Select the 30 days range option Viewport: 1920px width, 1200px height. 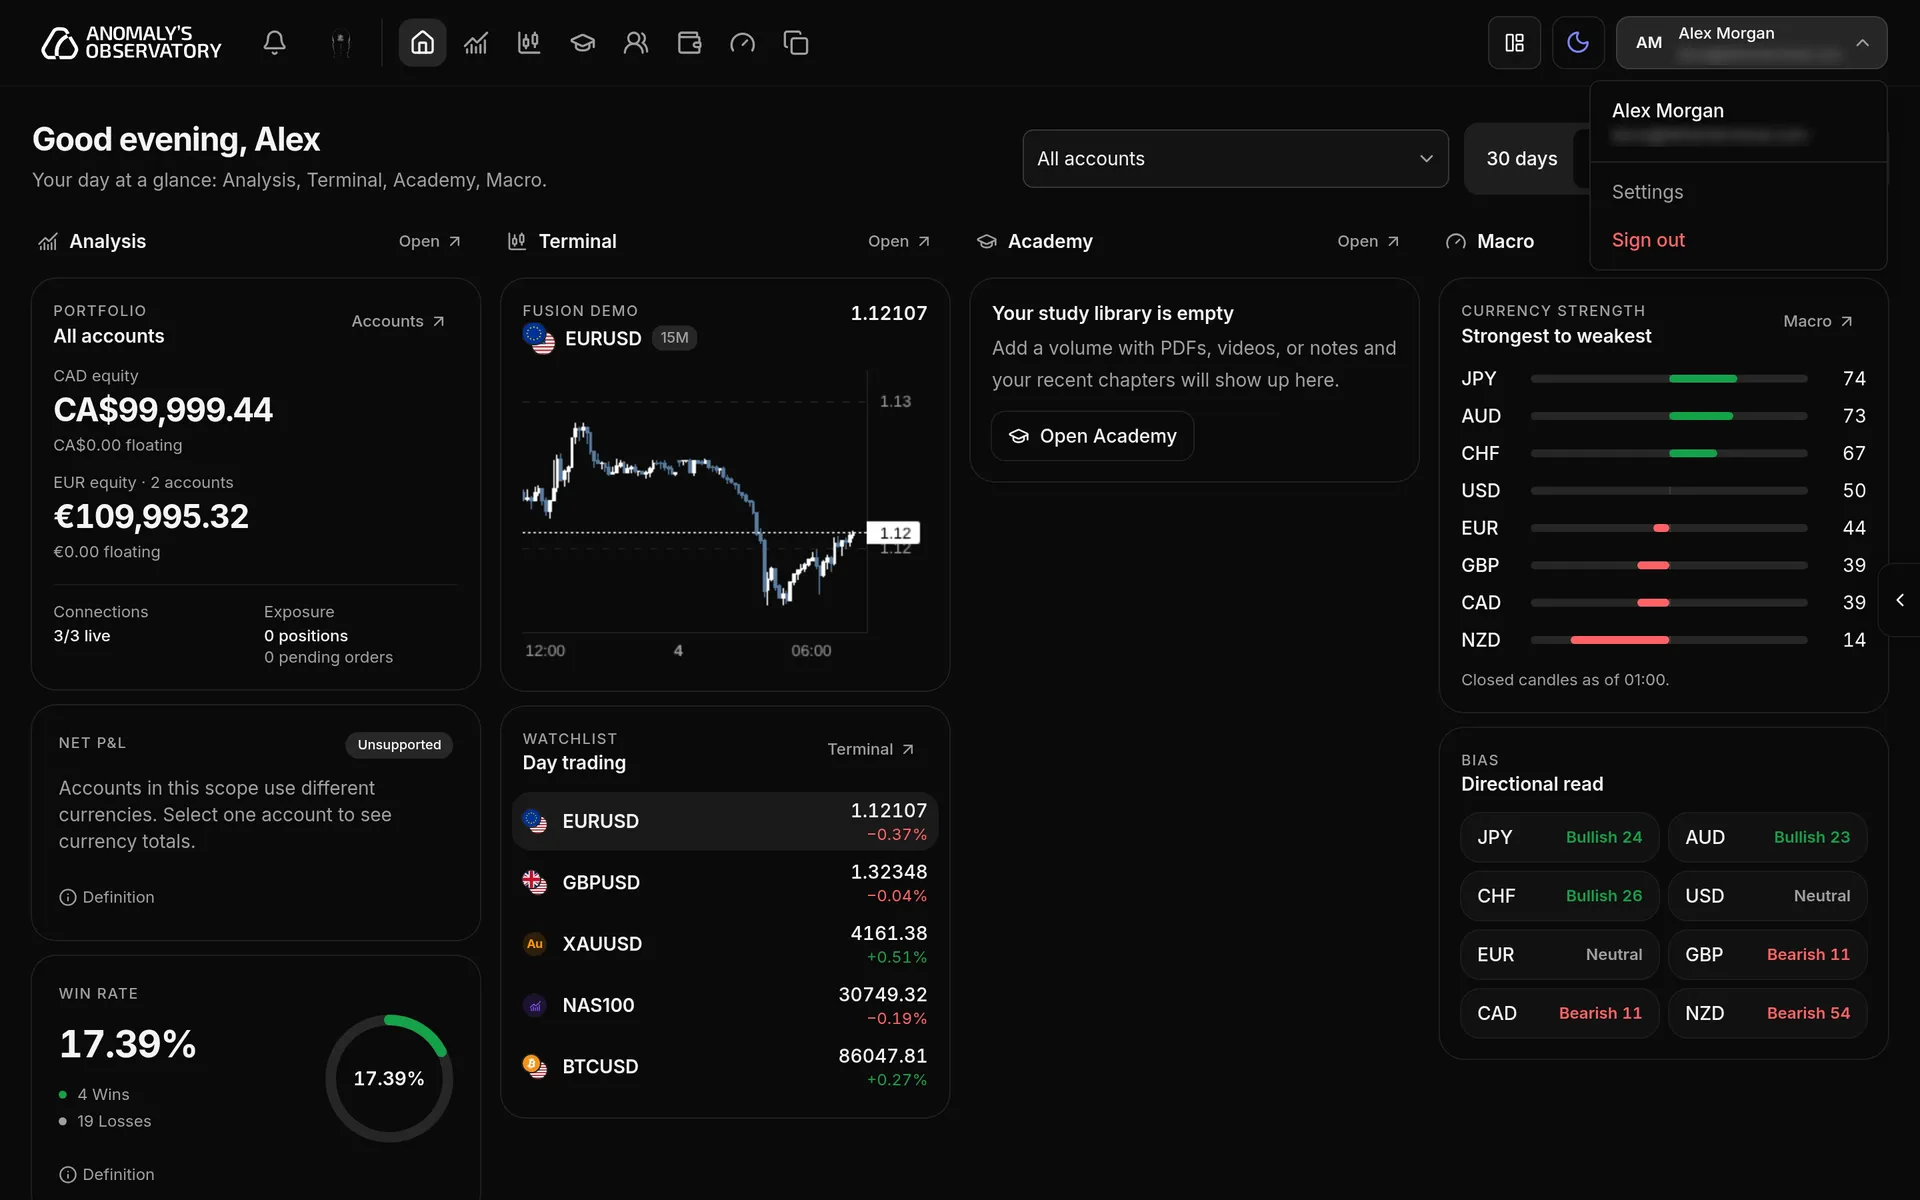(1521, 158)
